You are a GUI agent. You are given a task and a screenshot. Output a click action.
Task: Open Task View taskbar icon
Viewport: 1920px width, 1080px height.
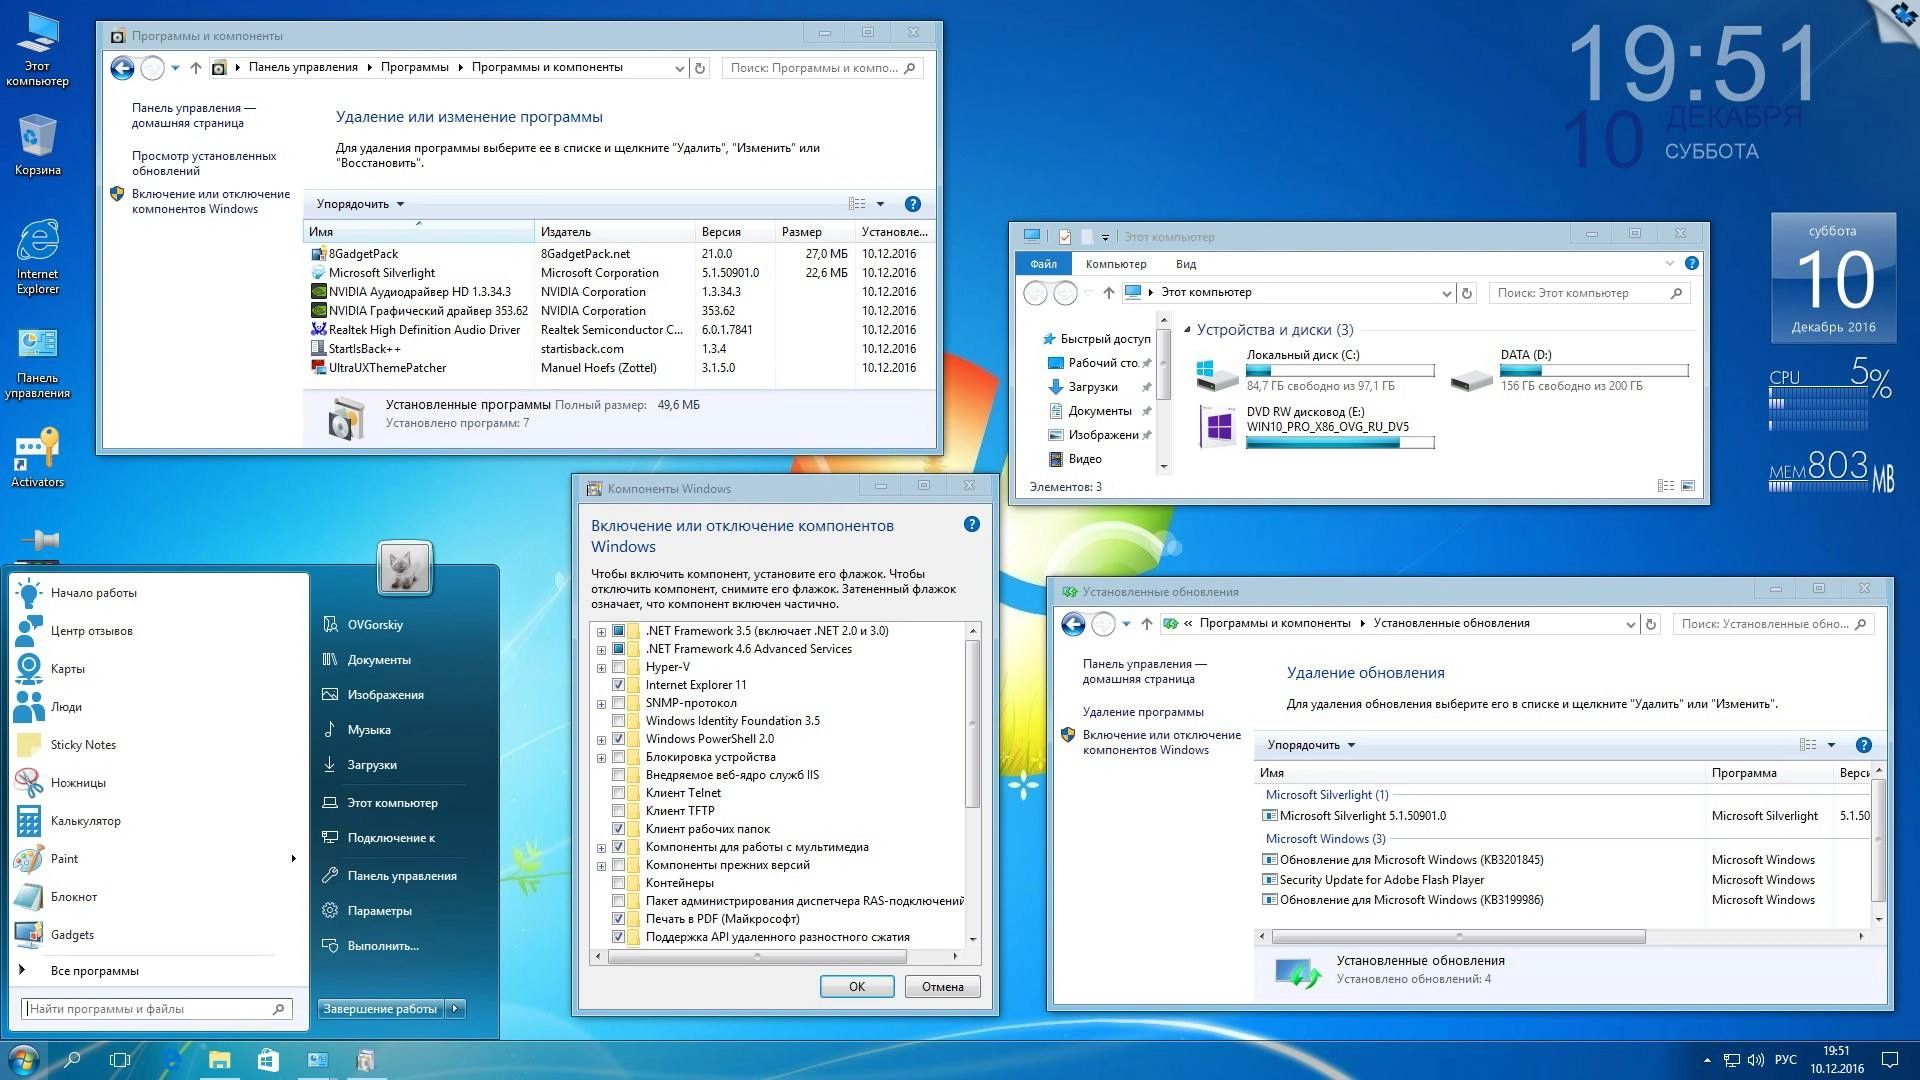120,1060
